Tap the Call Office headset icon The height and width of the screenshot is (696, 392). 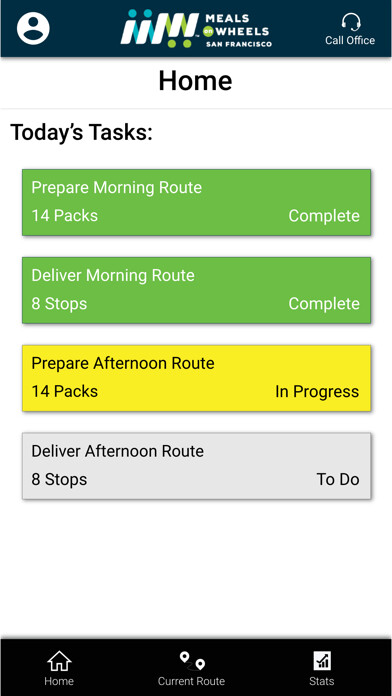click(351, 21)
